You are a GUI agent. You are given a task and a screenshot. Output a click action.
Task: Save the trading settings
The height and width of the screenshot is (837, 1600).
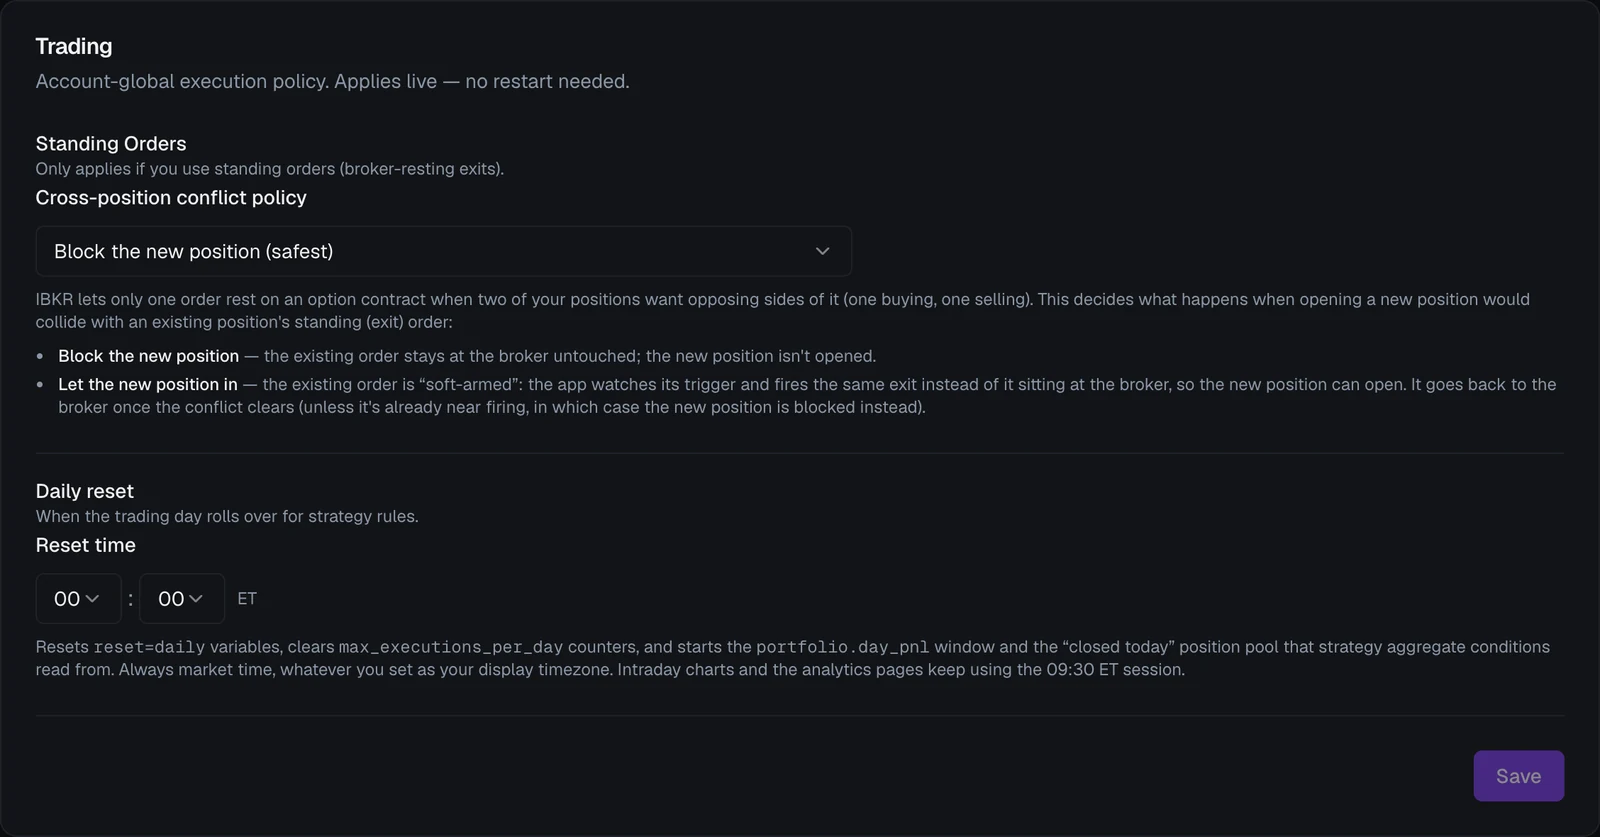[x=1518, y=776]
